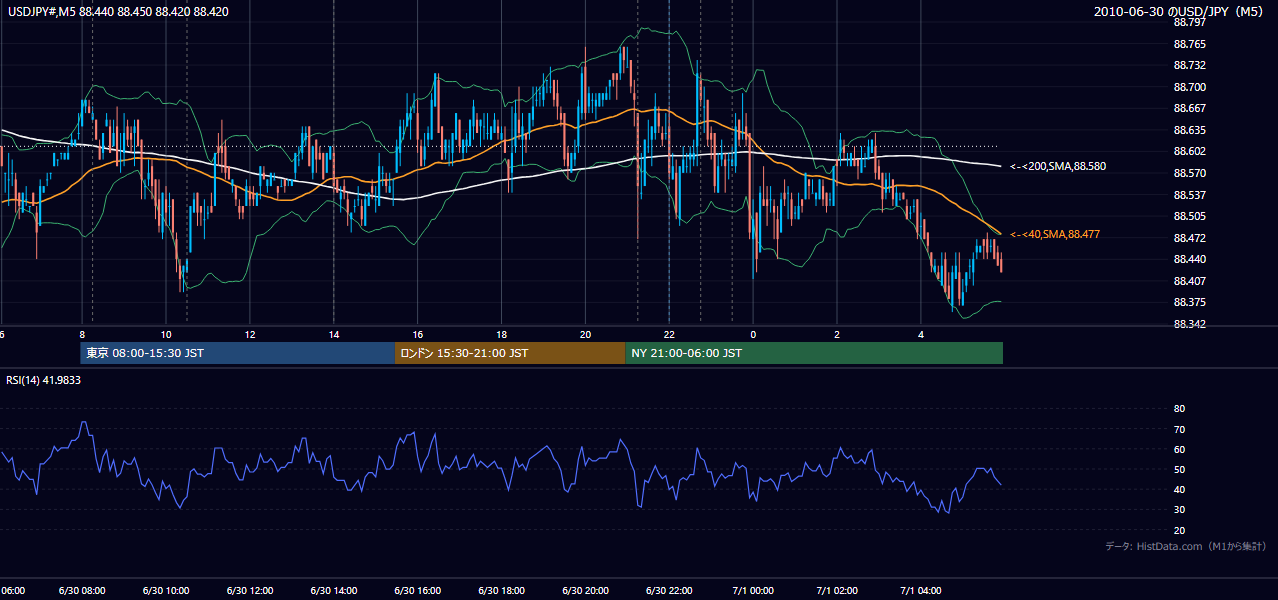Click price axis value 88.375
This screenshot has height=600, width=1278.
(1188, 303)
